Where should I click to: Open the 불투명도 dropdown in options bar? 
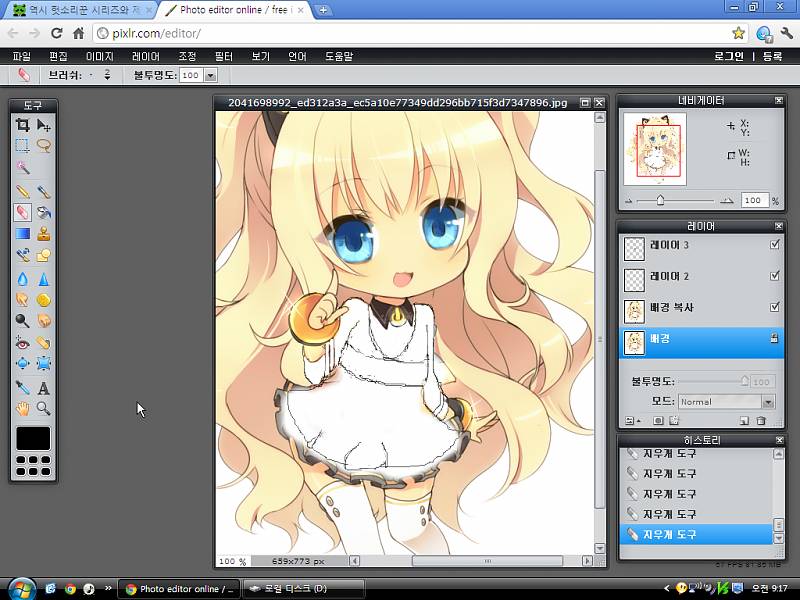(x=211, y=75)
